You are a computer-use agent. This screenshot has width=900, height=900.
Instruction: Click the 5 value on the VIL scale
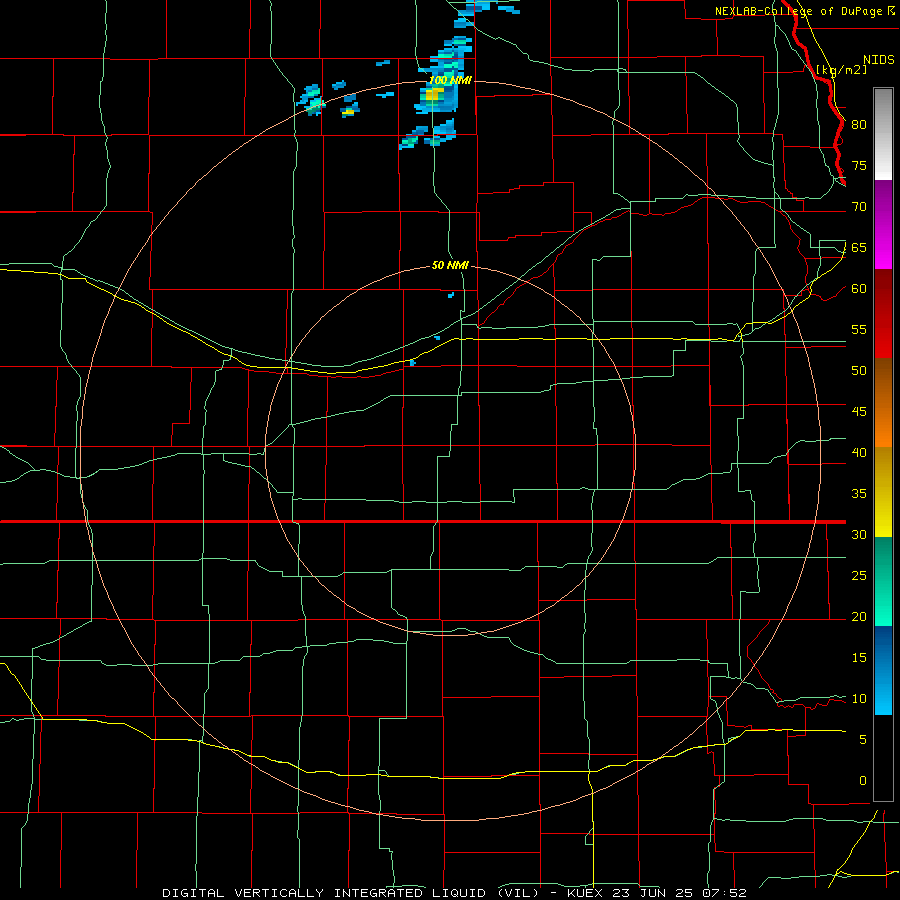pyautogui.click(x=863, y=739)
